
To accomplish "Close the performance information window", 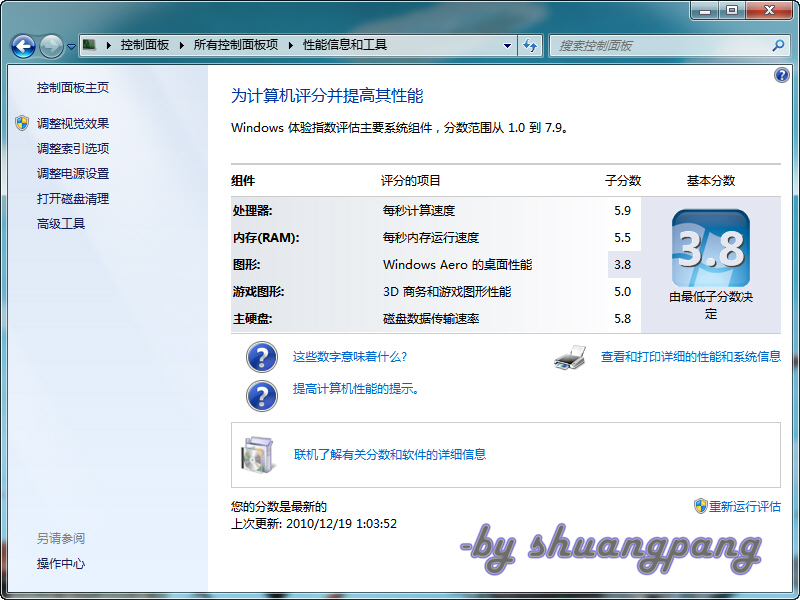I will (769, 11).
